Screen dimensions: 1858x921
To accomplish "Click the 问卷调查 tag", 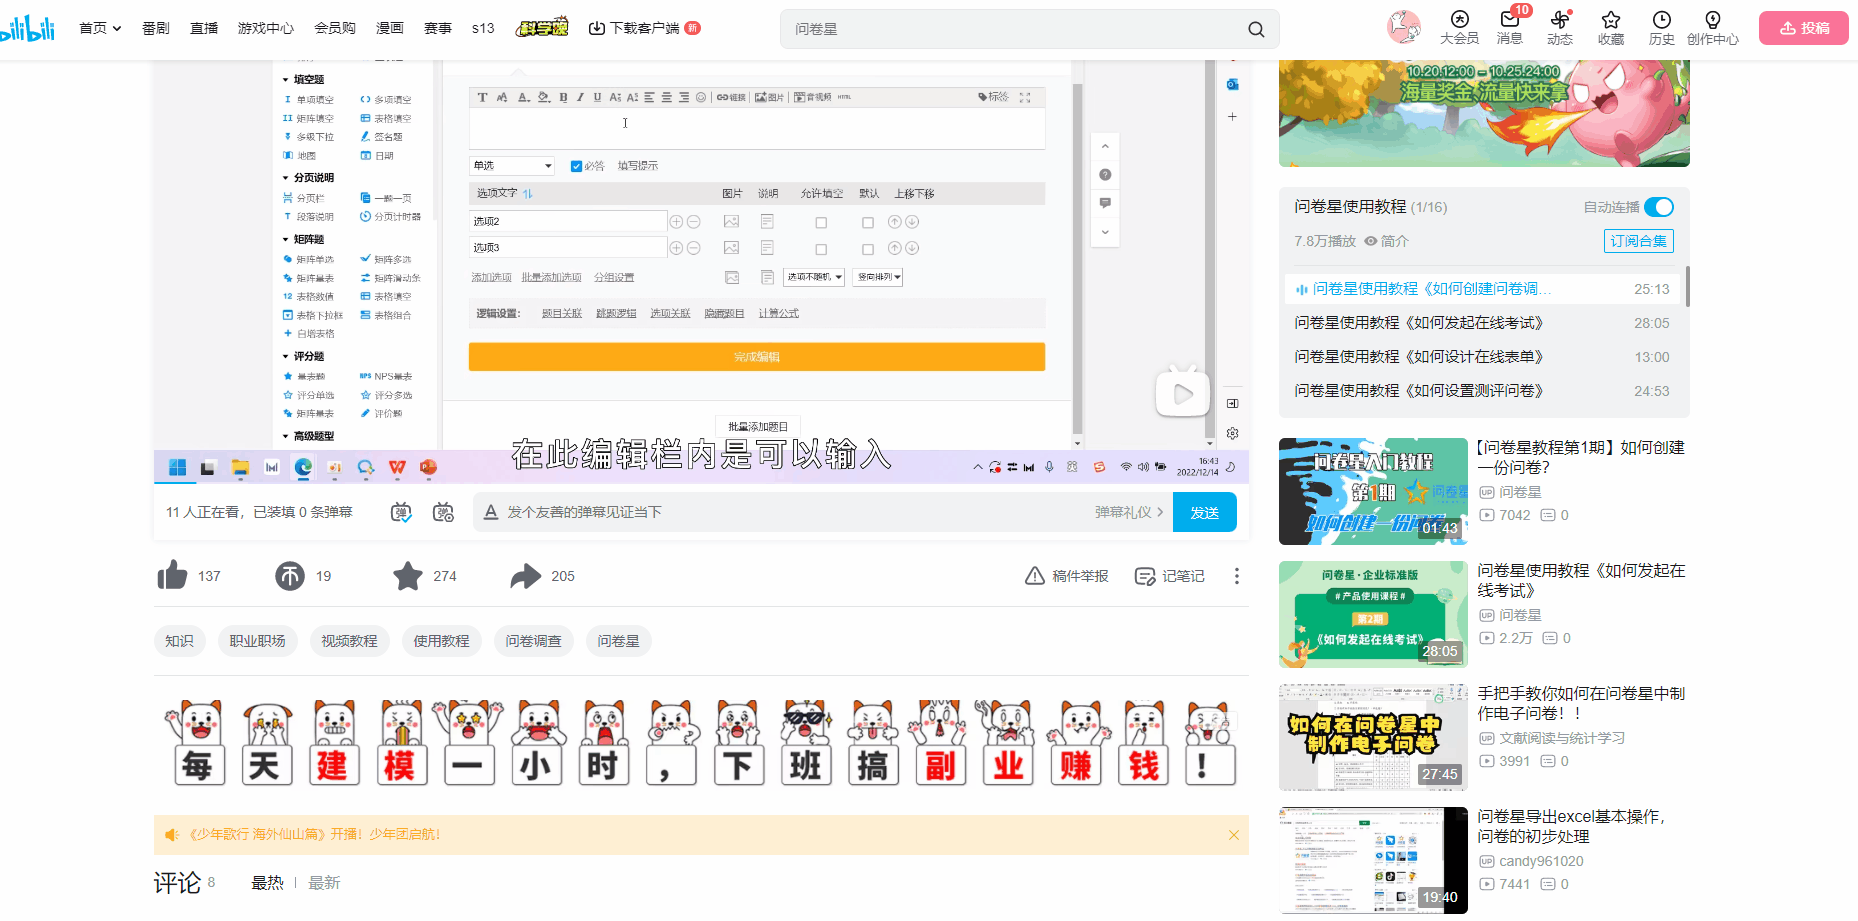I will 533,641.
